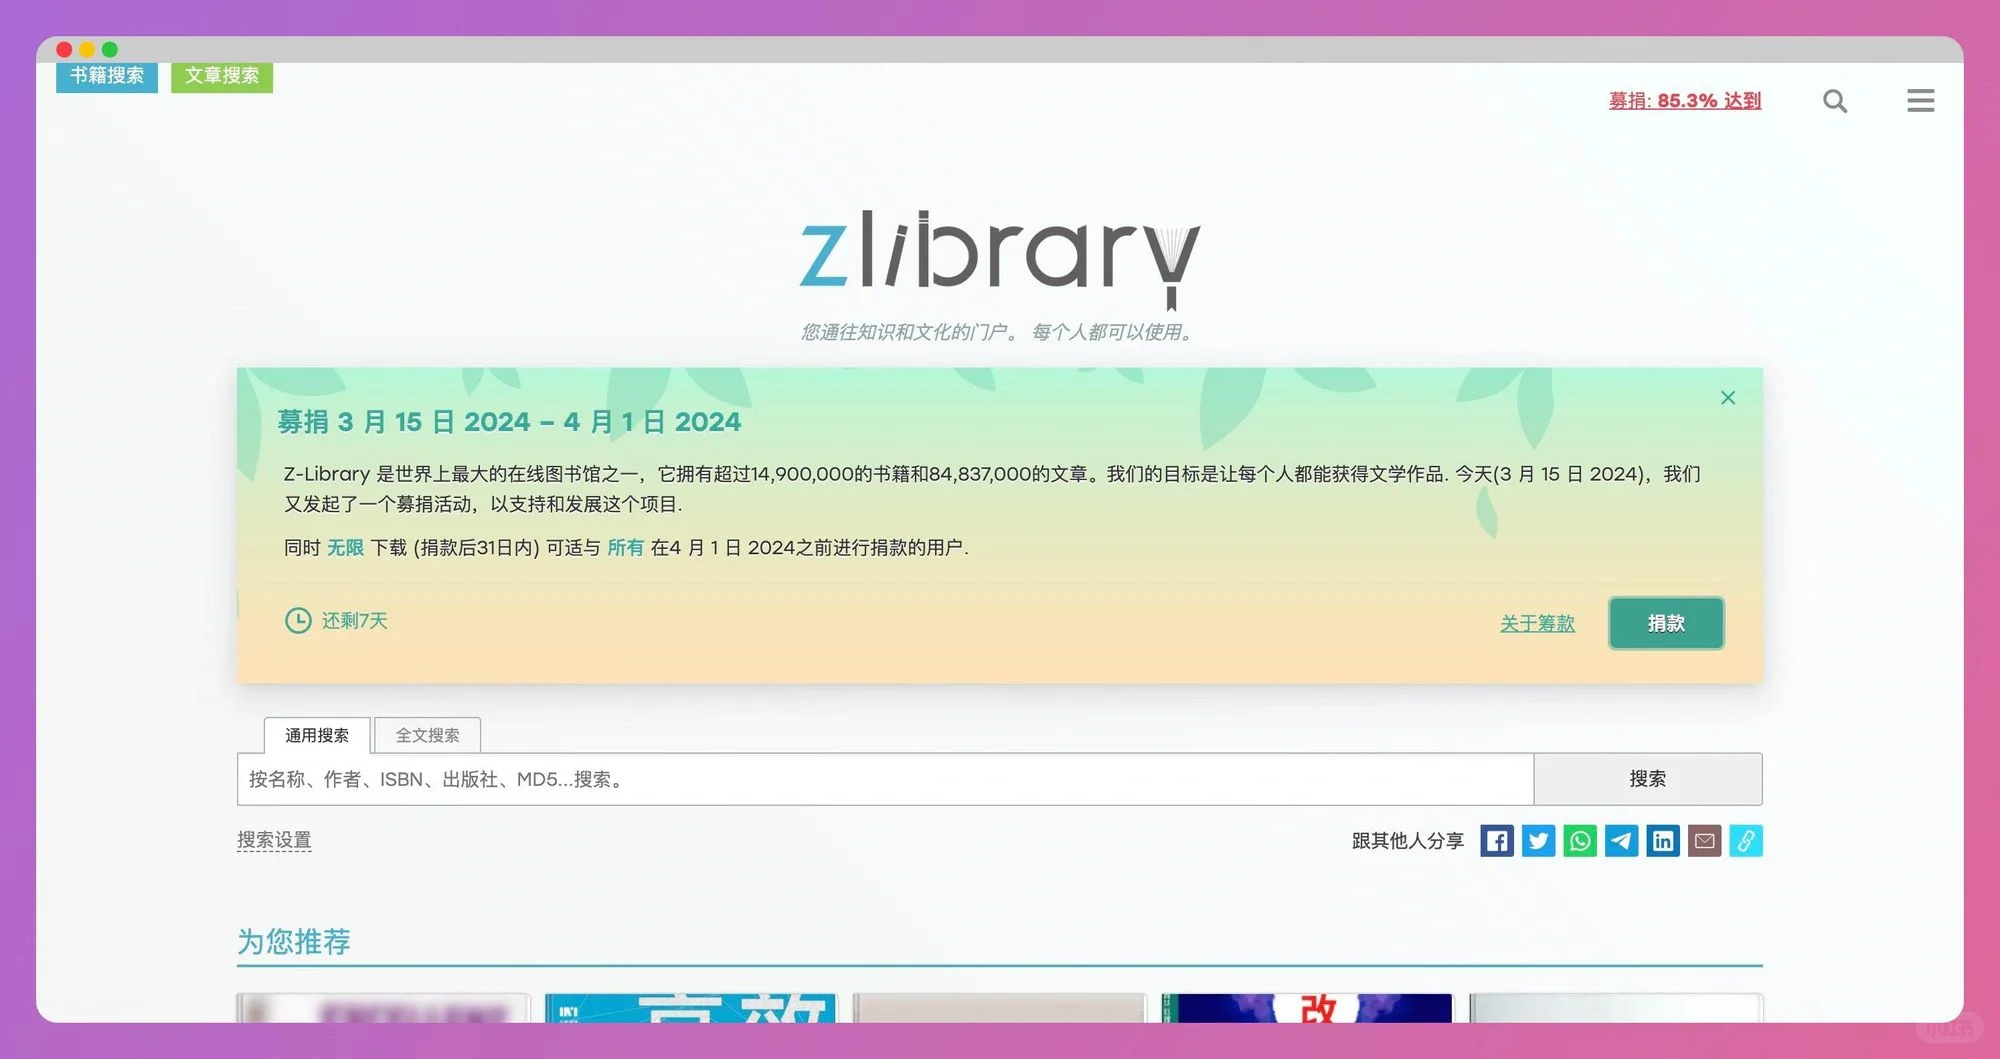Click the macOS green maximize button

coord(110,49)
